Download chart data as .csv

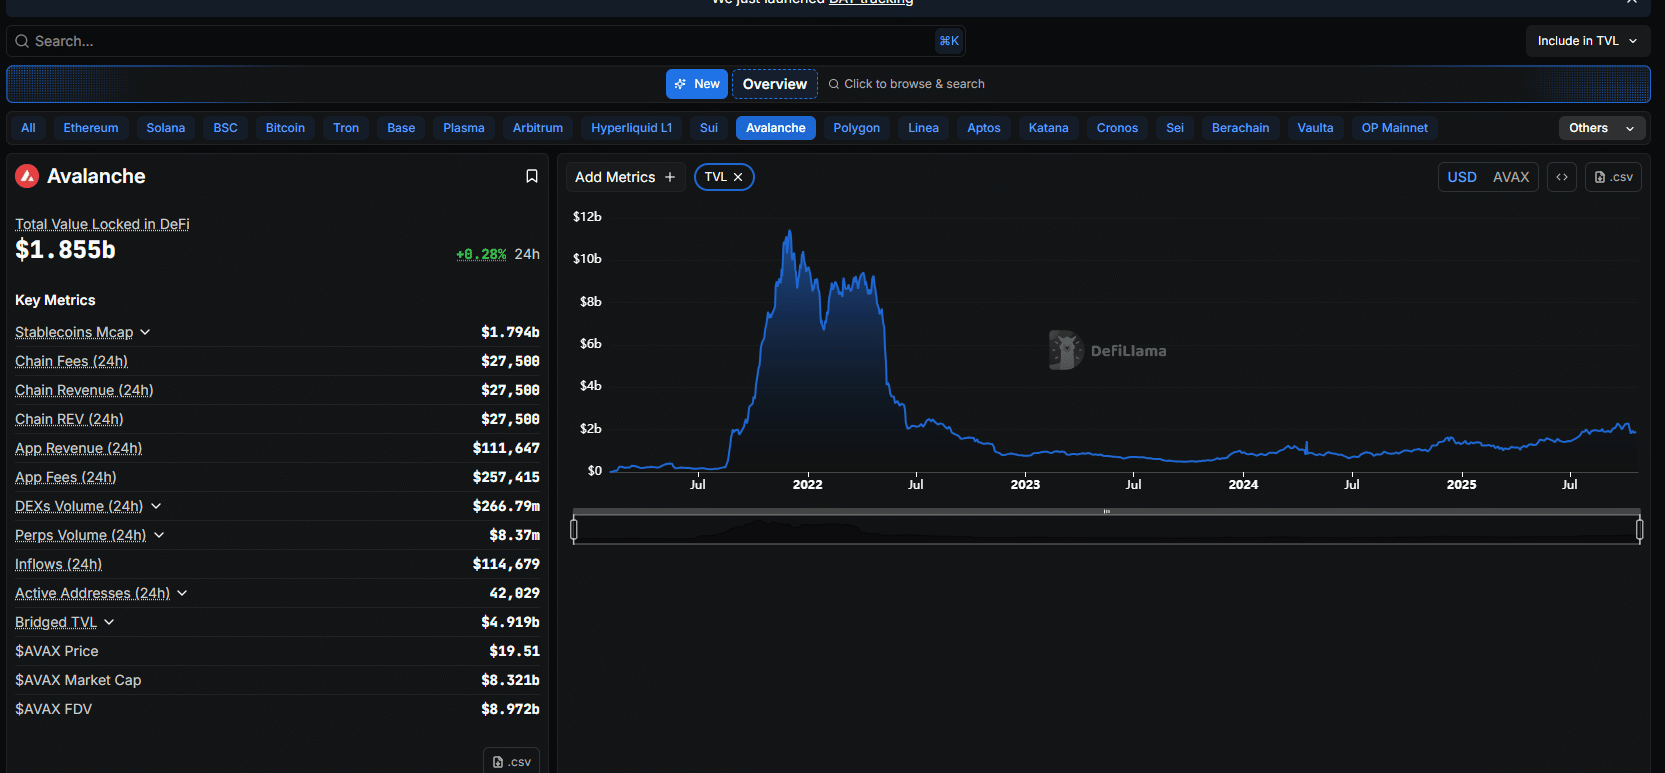pyautogui.click(x=1613, y=177)
